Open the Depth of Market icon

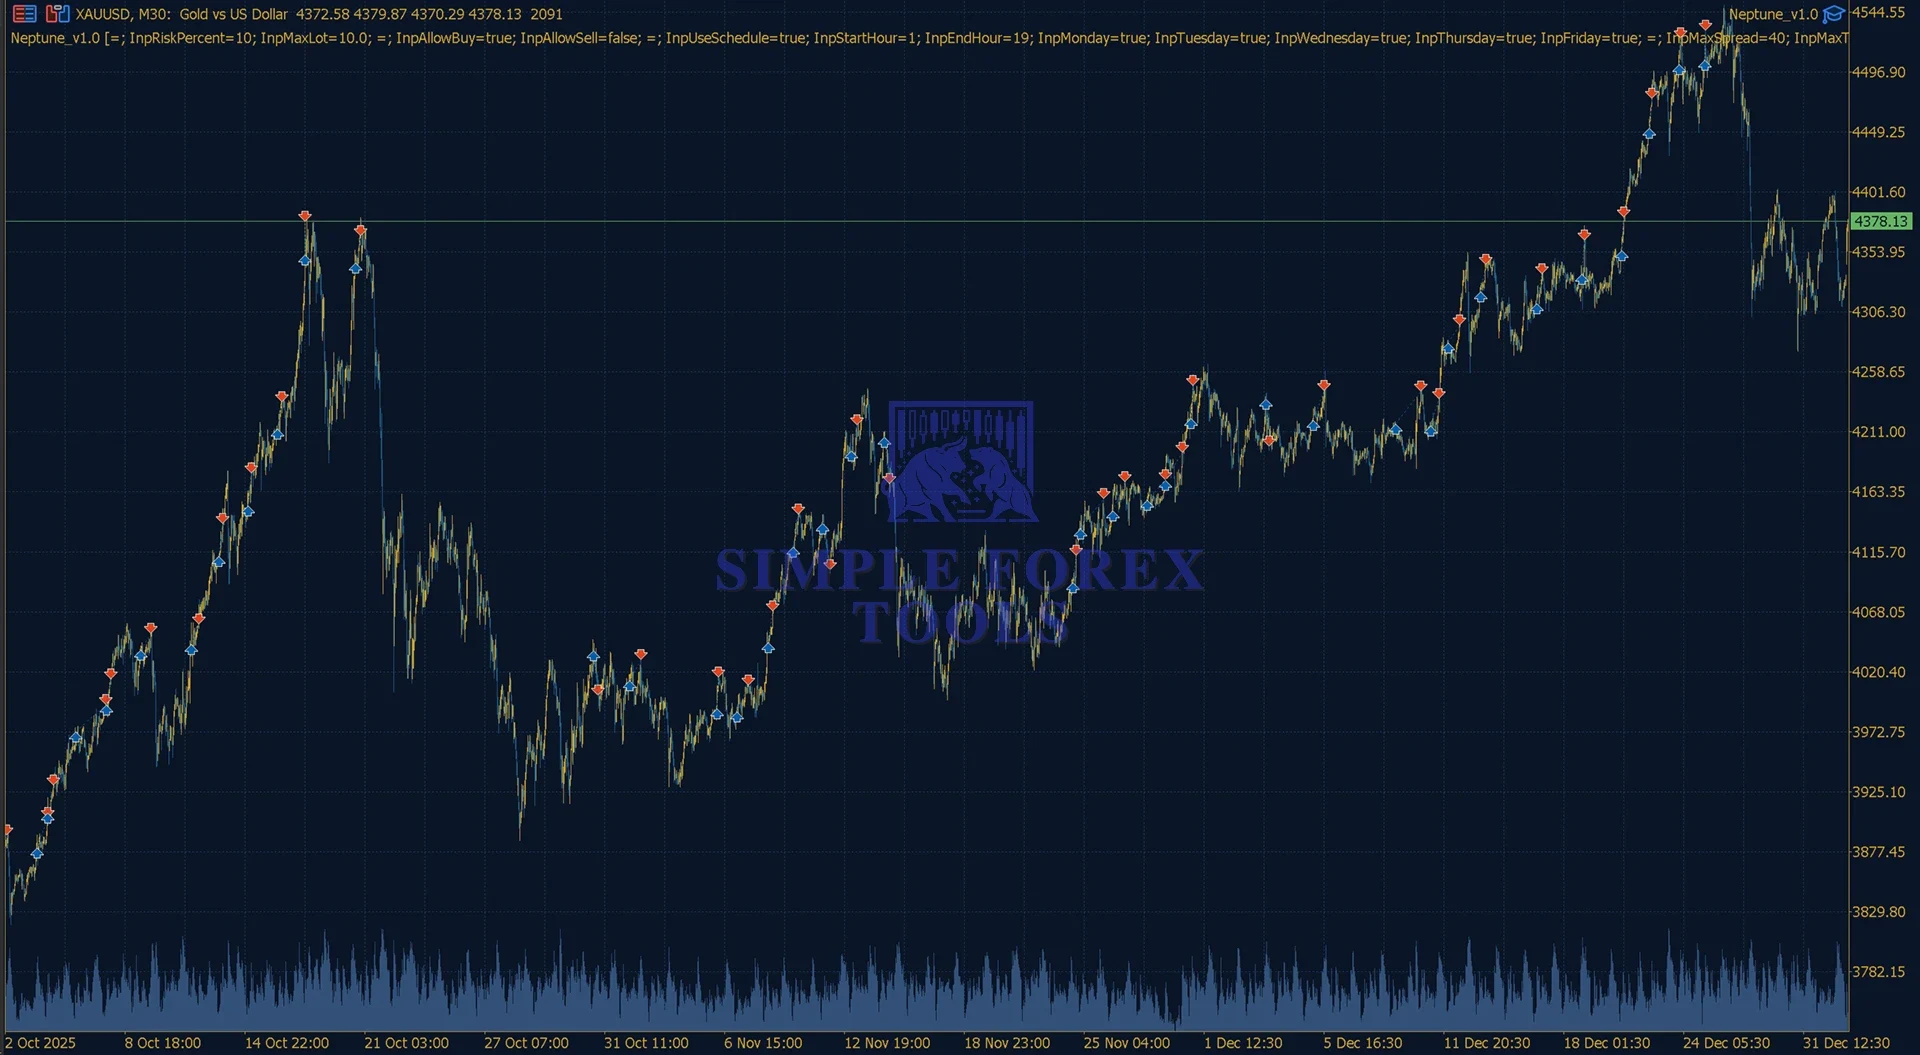(58, 14)
